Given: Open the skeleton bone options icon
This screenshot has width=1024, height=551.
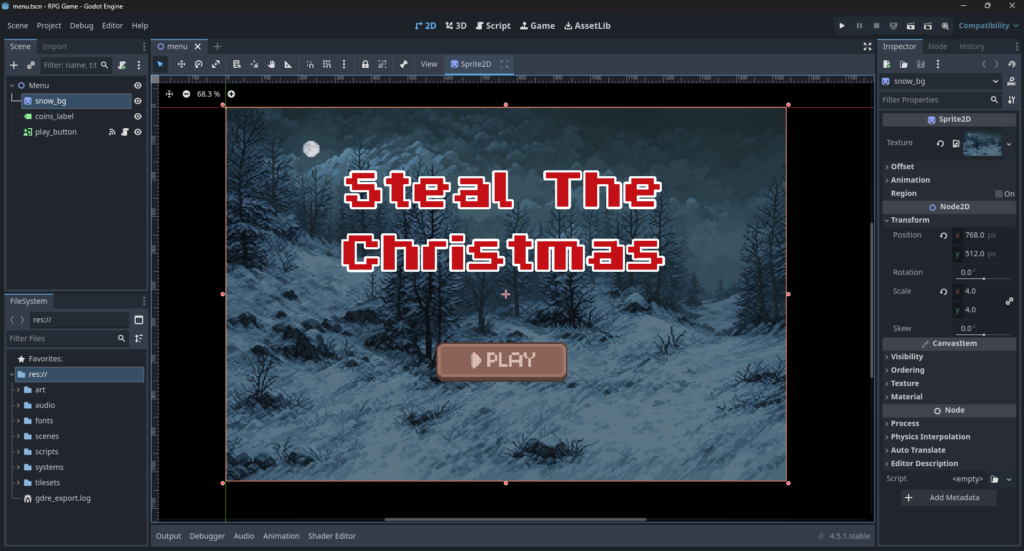Looking at the screenshot, I should 404,64.
